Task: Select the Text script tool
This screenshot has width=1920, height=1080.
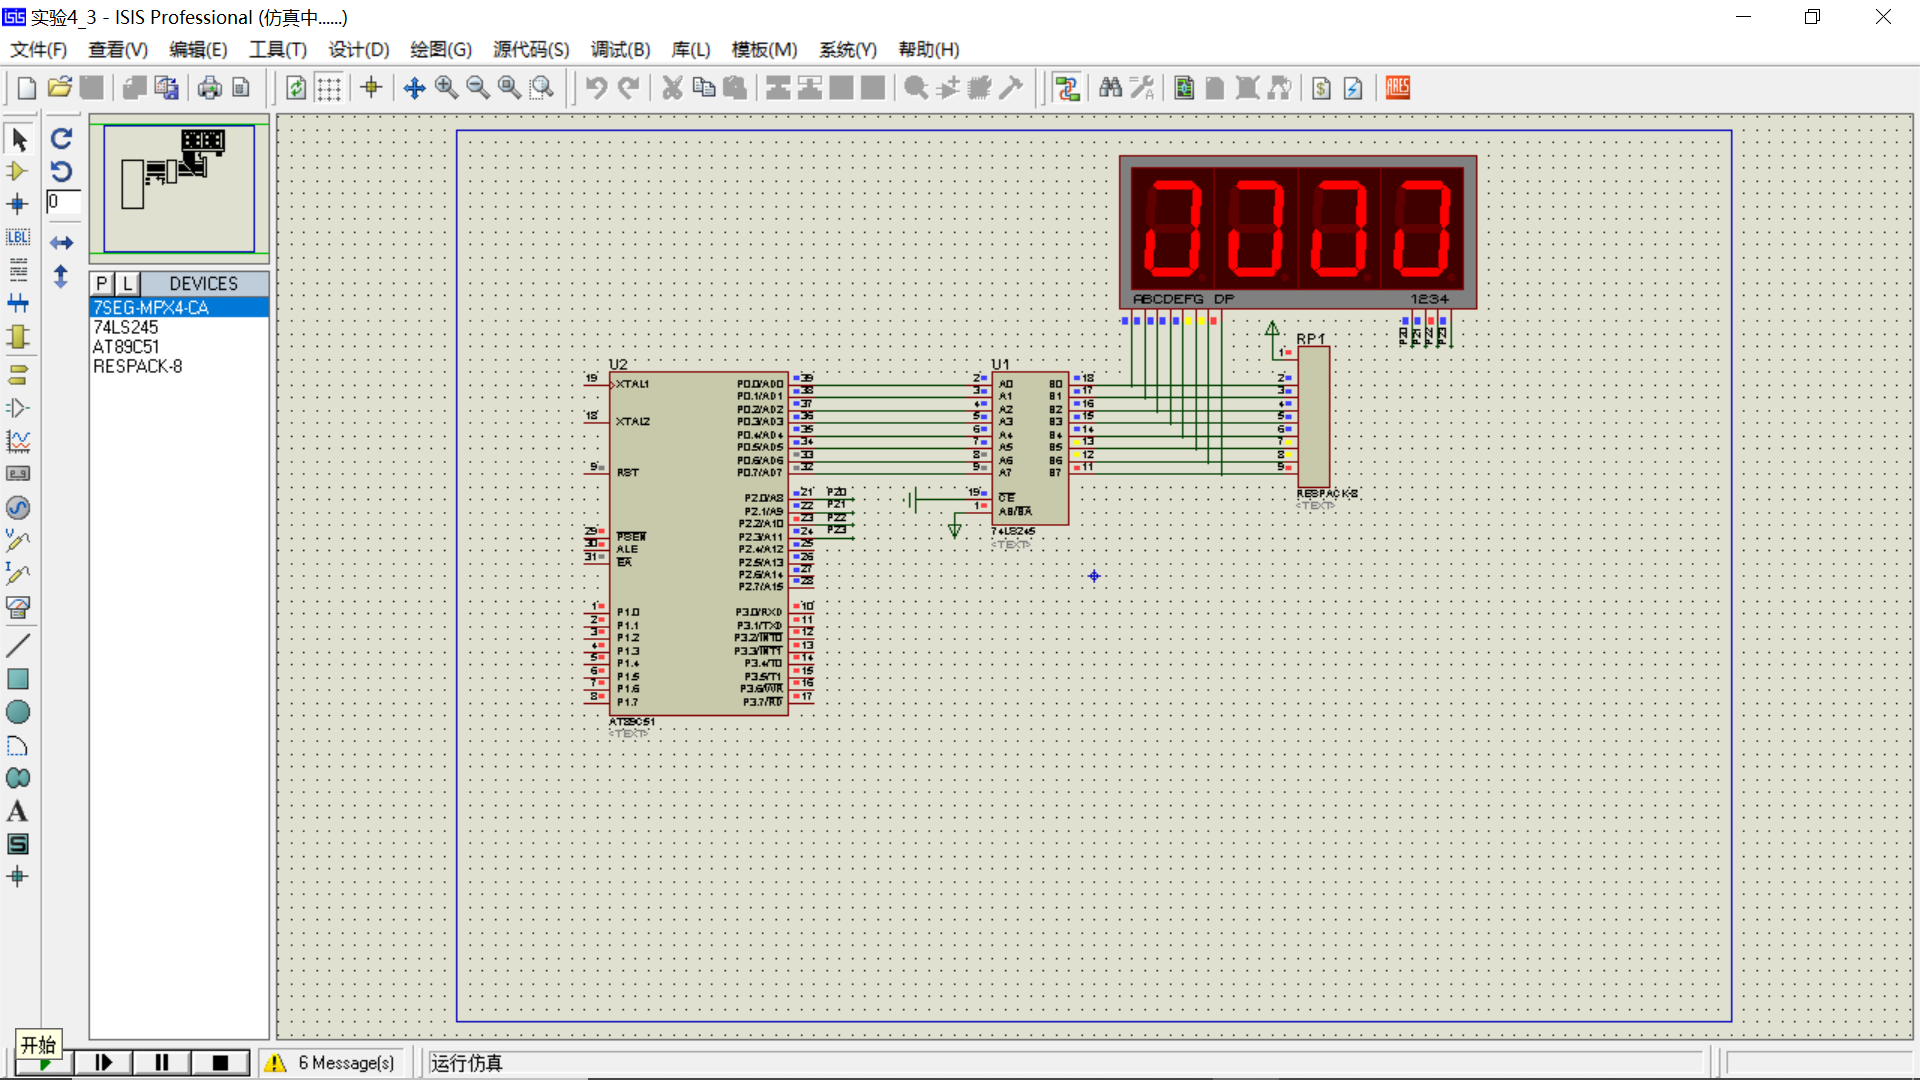Action: (x=18, y=270)
